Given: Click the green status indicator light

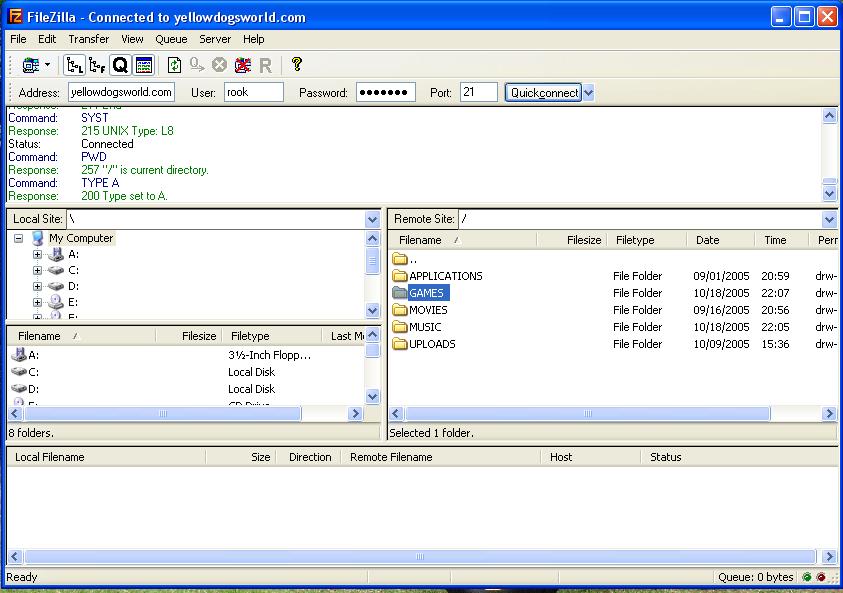Looking at the screenshot, I should pyautogui.click(x=807, y=577).
